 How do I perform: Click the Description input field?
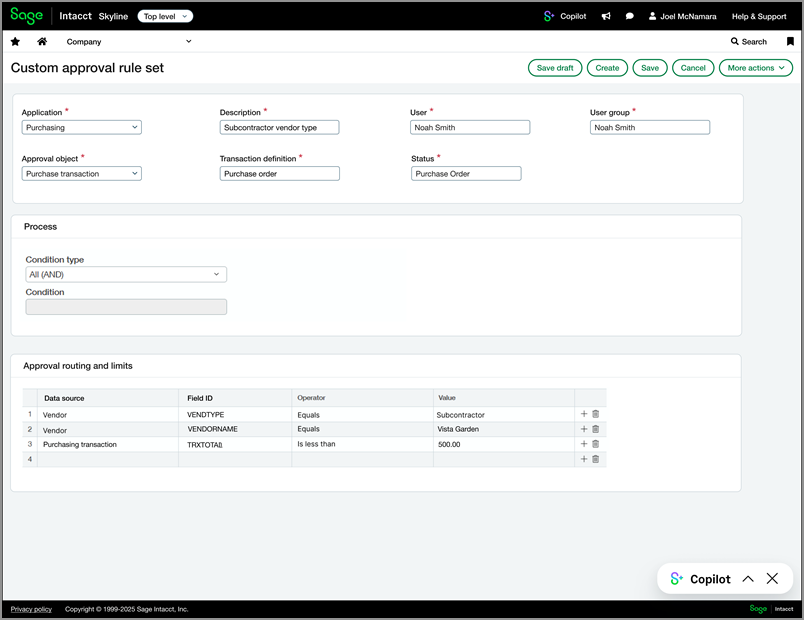coord(279,127)
